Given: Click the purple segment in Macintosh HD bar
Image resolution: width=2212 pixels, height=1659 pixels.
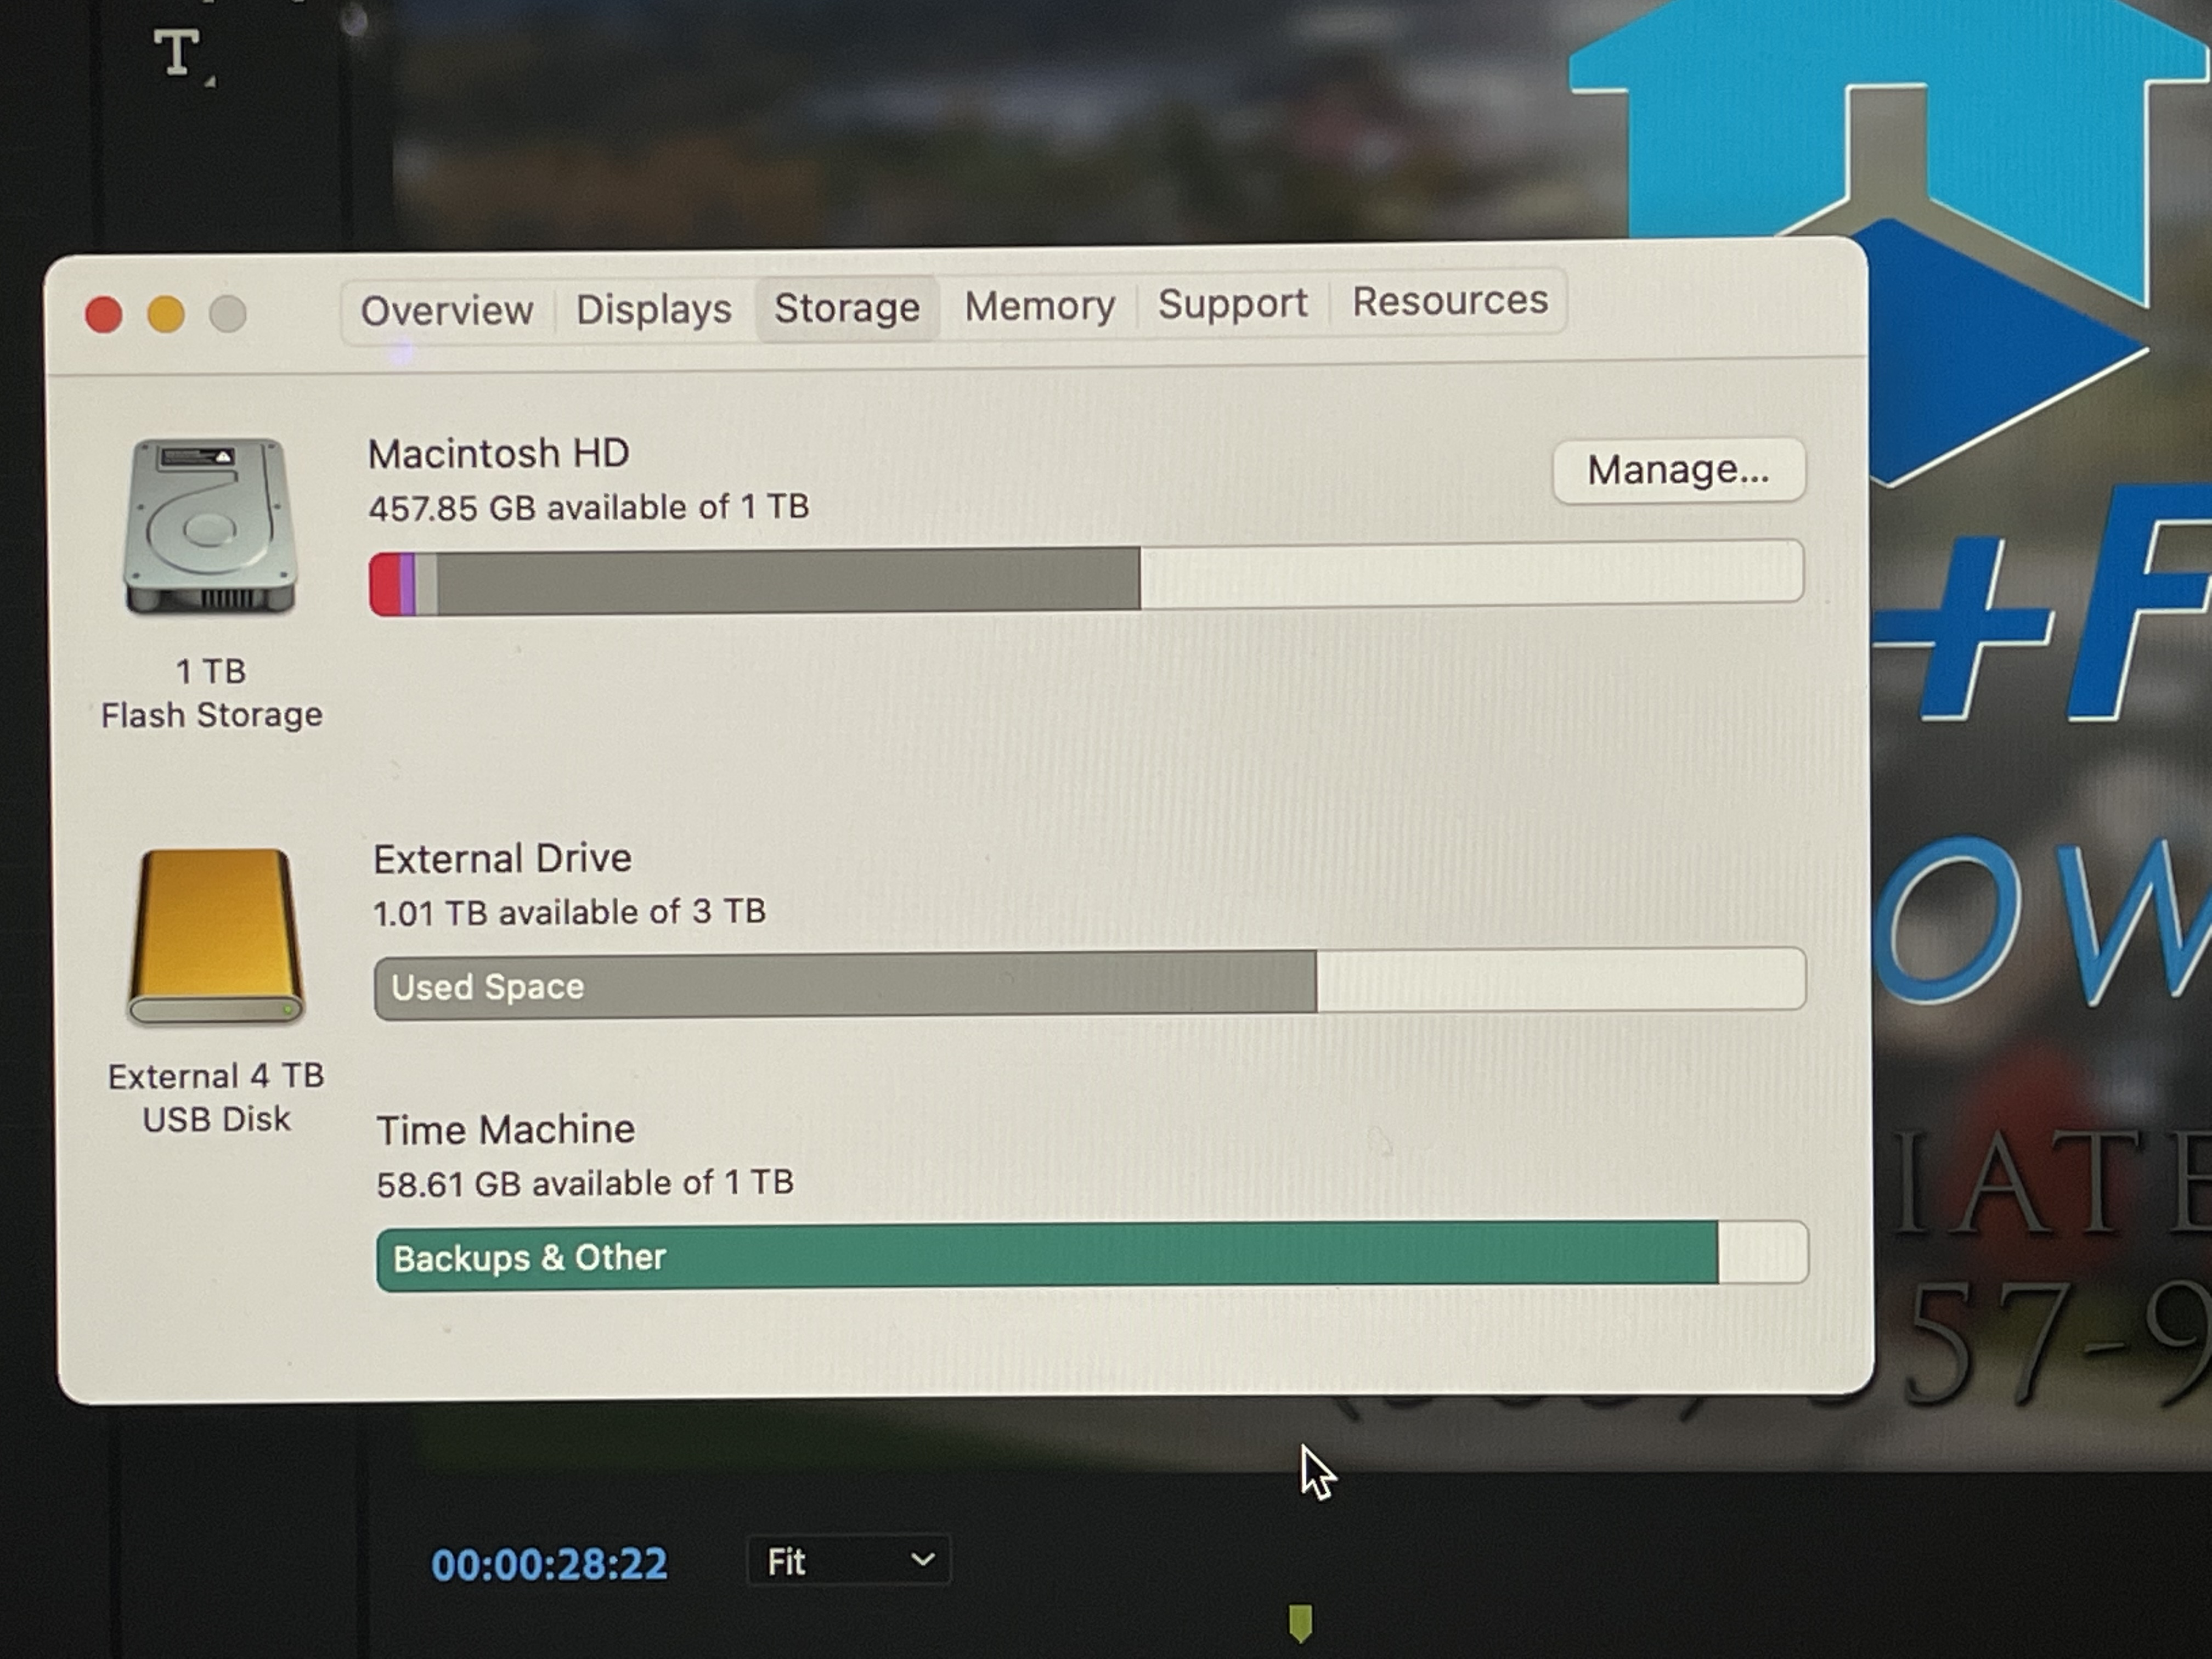Looking at the screenshot, I should point(409,583).
